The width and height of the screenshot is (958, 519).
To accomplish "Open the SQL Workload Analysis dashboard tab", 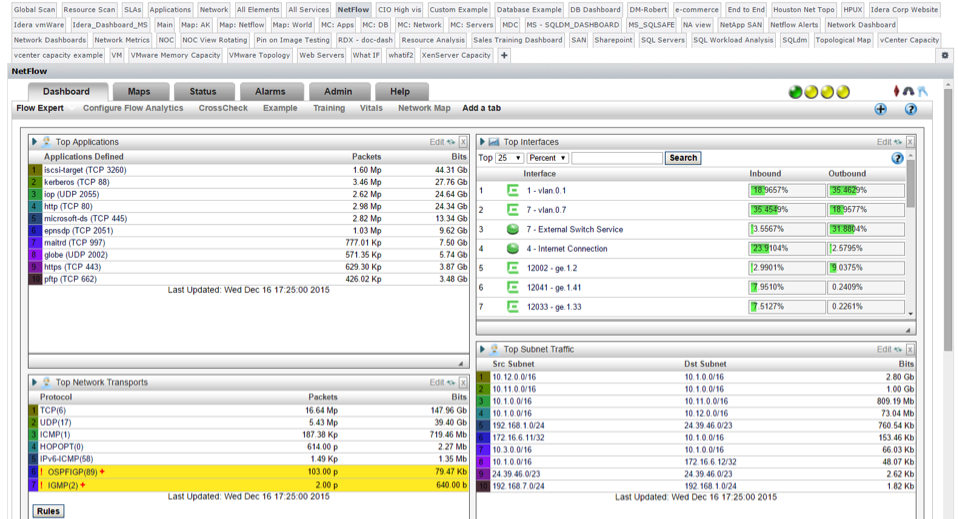I will (x=733, y=40).
